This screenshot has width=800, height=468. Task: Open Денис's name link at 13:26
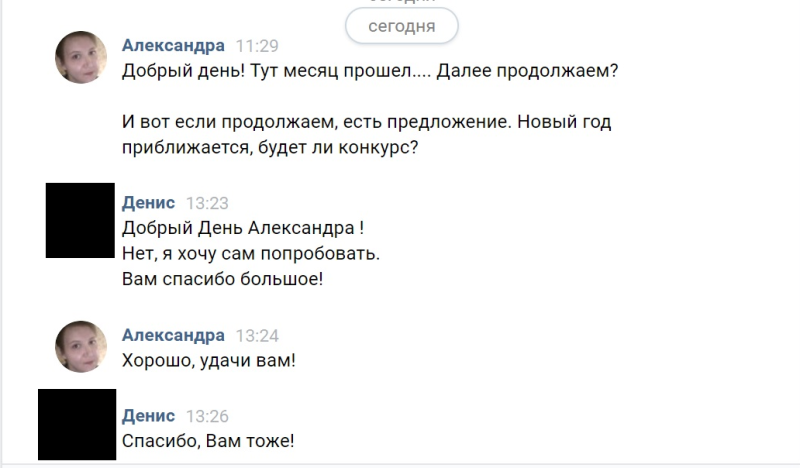click(148, 416)
